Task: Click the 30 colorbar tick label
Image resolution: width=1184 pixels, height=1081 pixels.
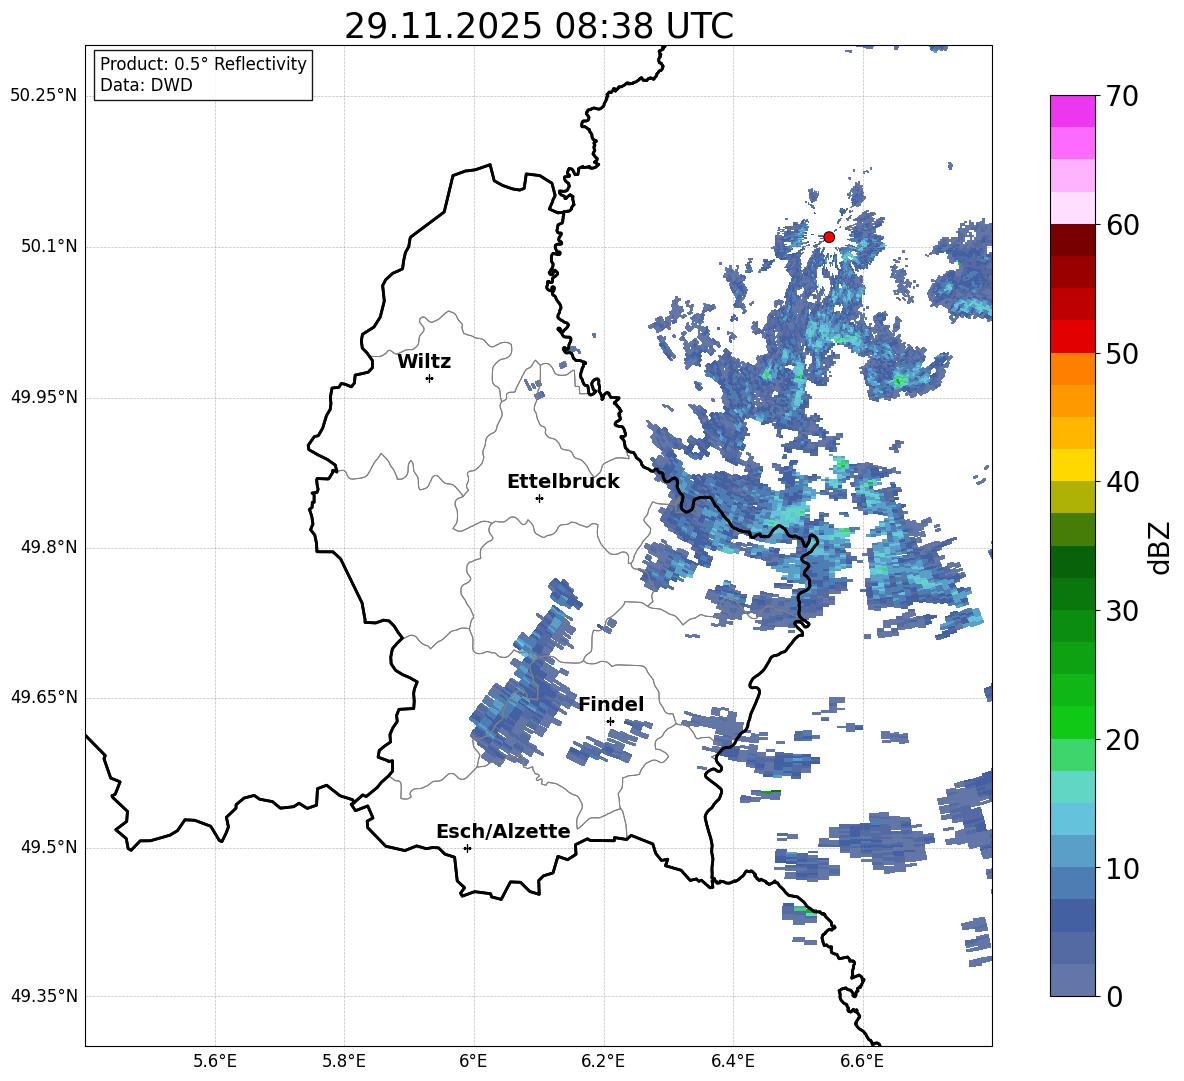Action: pos(1122,611)
